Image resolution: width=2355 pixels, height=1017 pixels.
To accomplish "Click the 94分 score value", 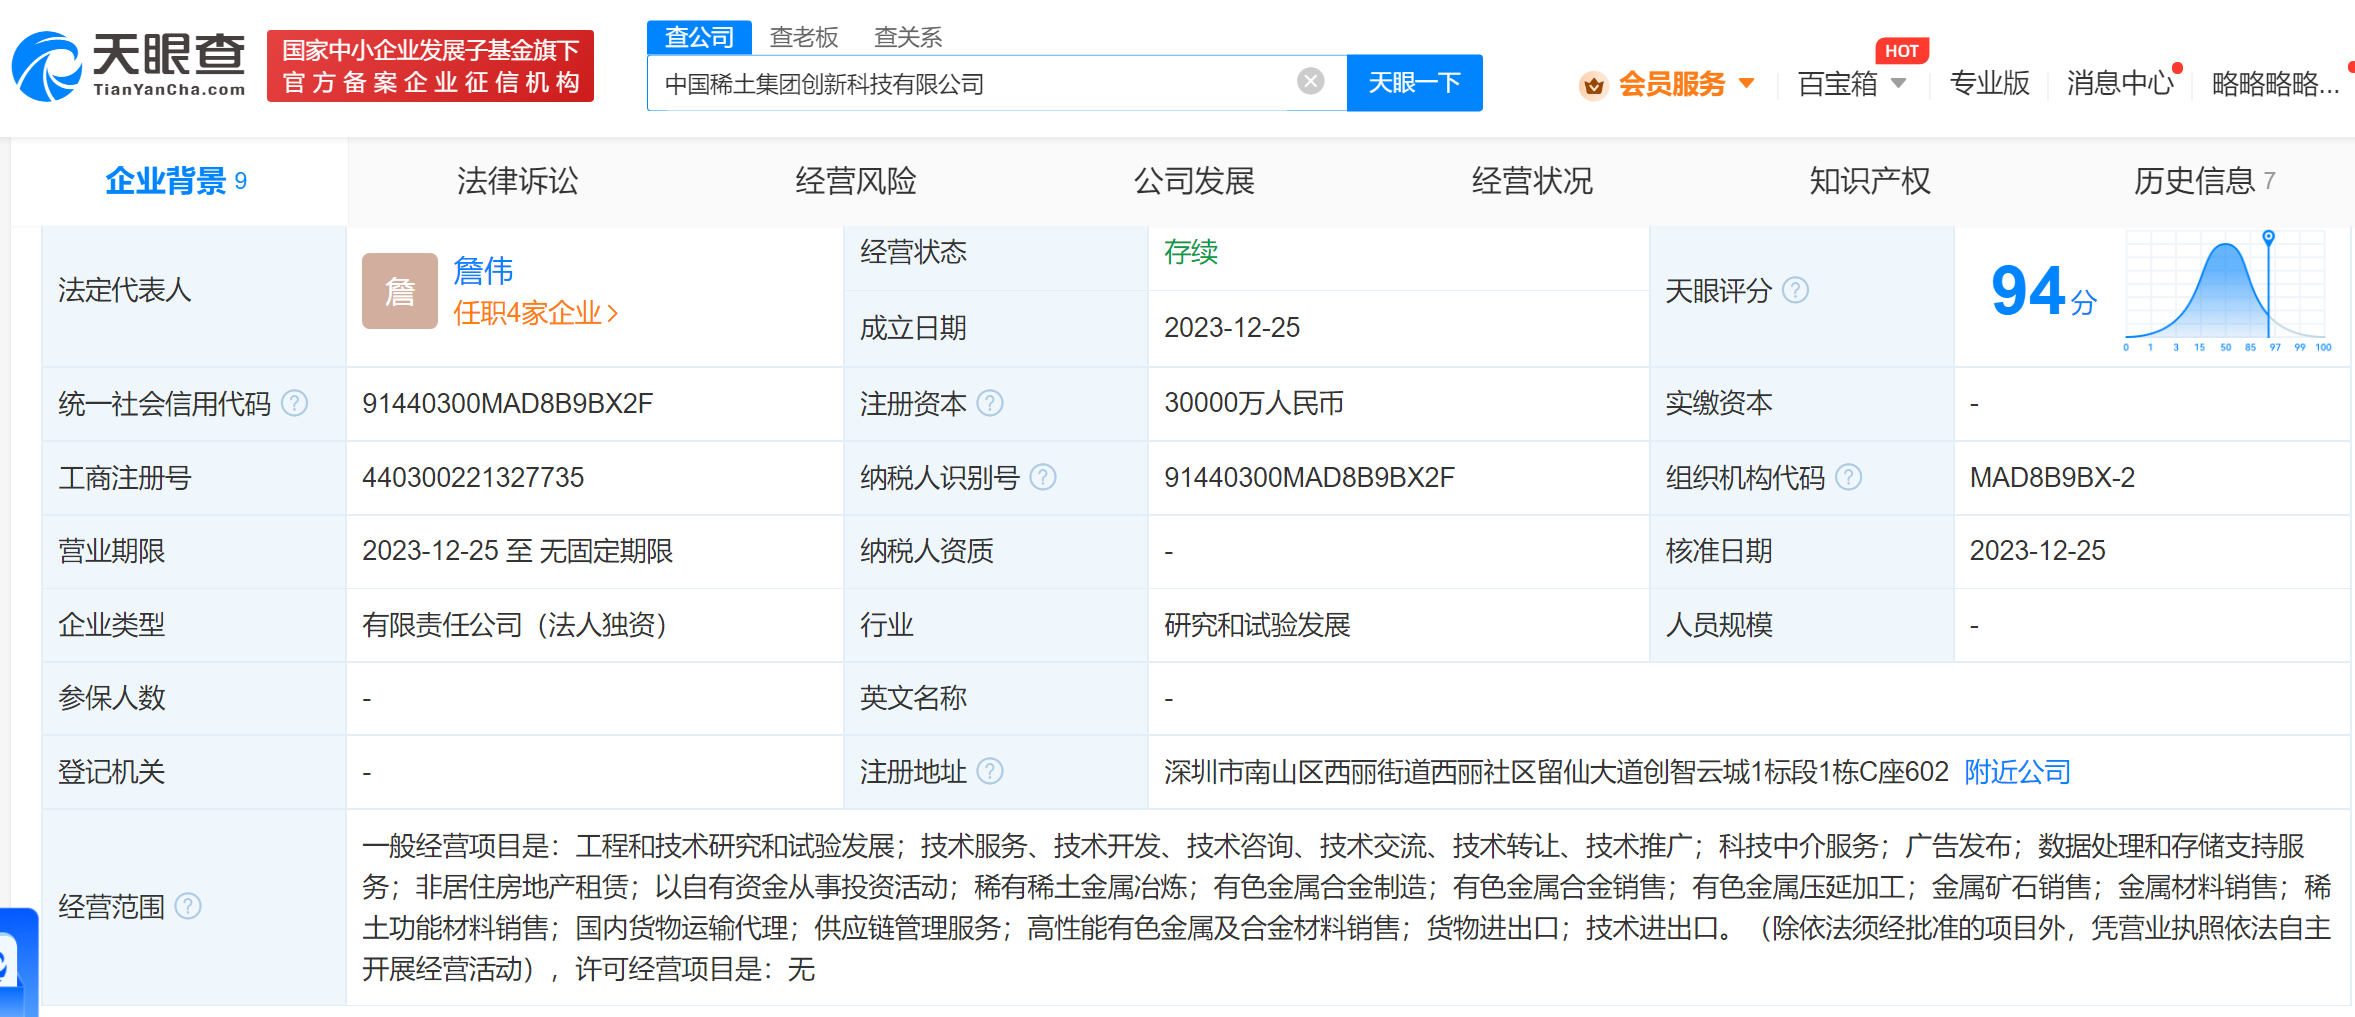I will tap(2043, 292).
